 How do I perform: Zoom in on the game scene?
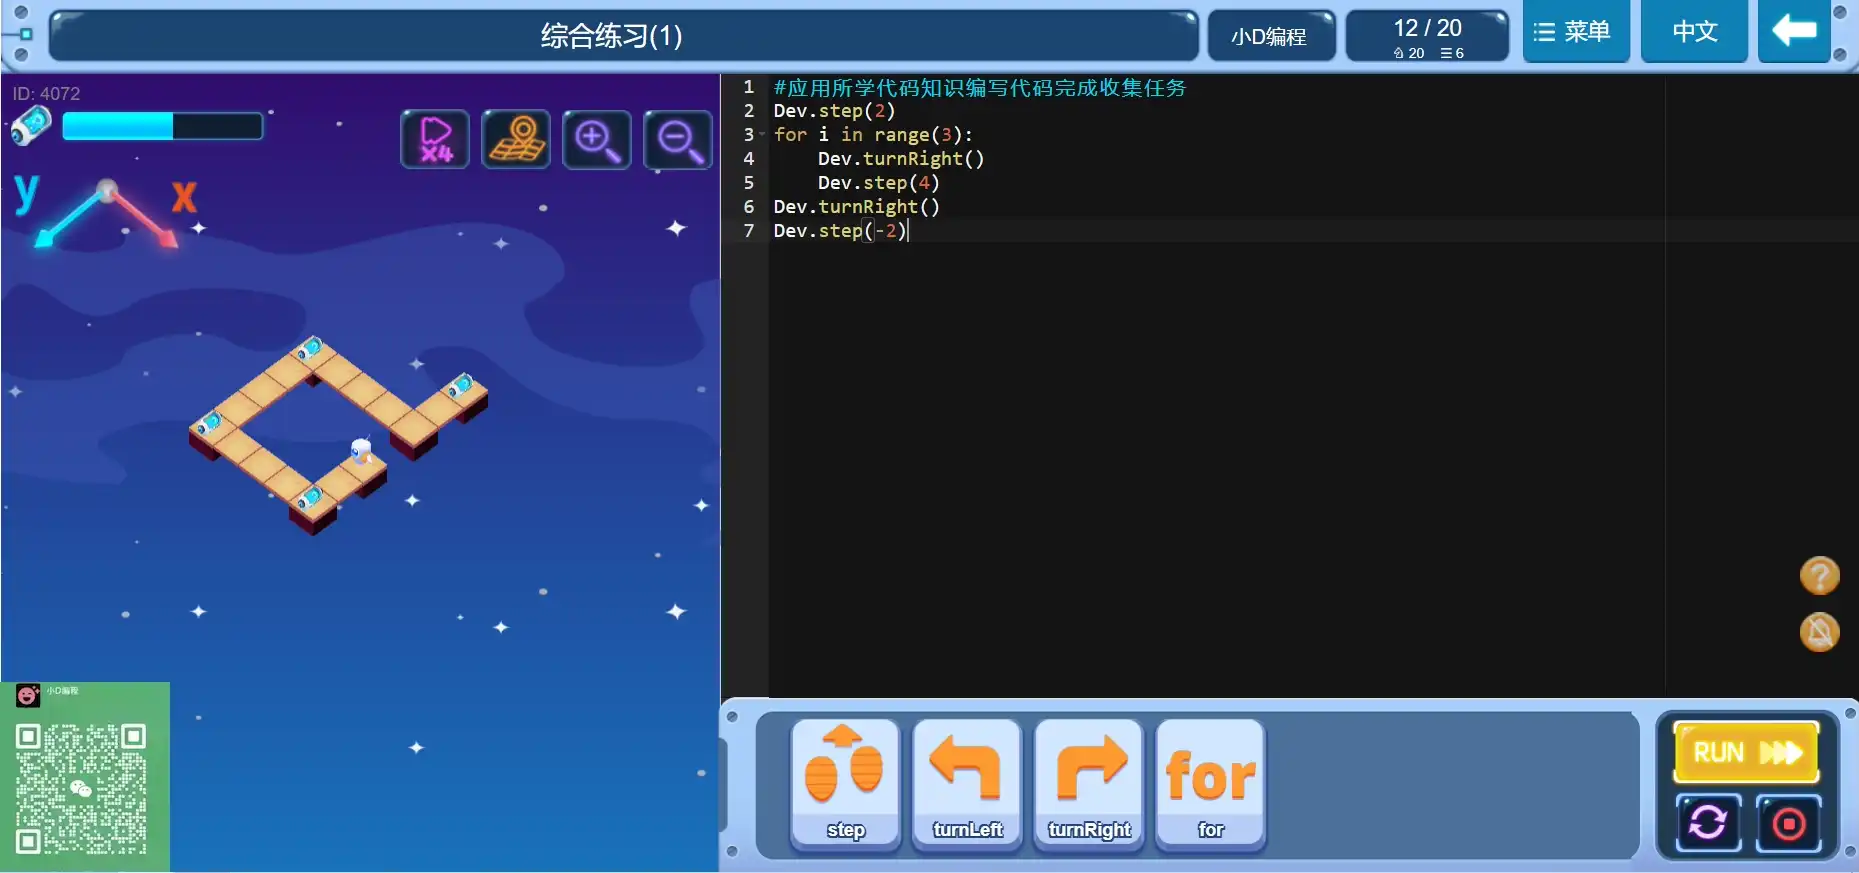(x=597, y=140)
